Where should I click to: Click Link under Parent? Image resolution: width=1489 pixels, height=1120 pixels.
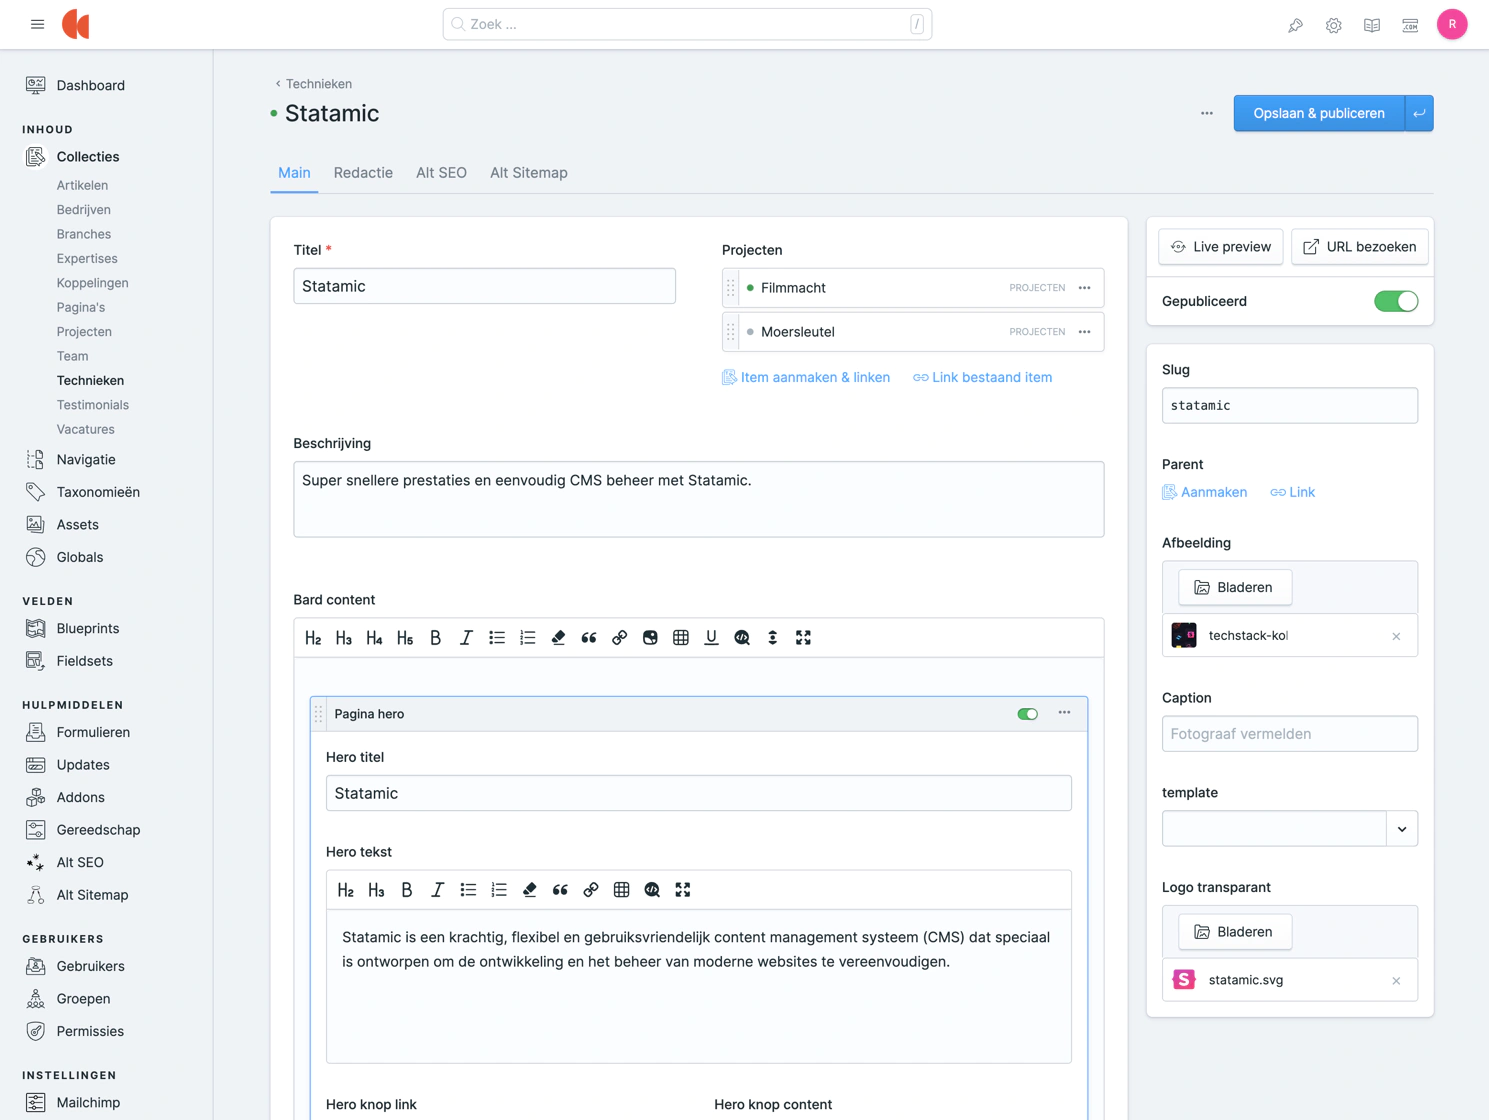pos(1293,492)
